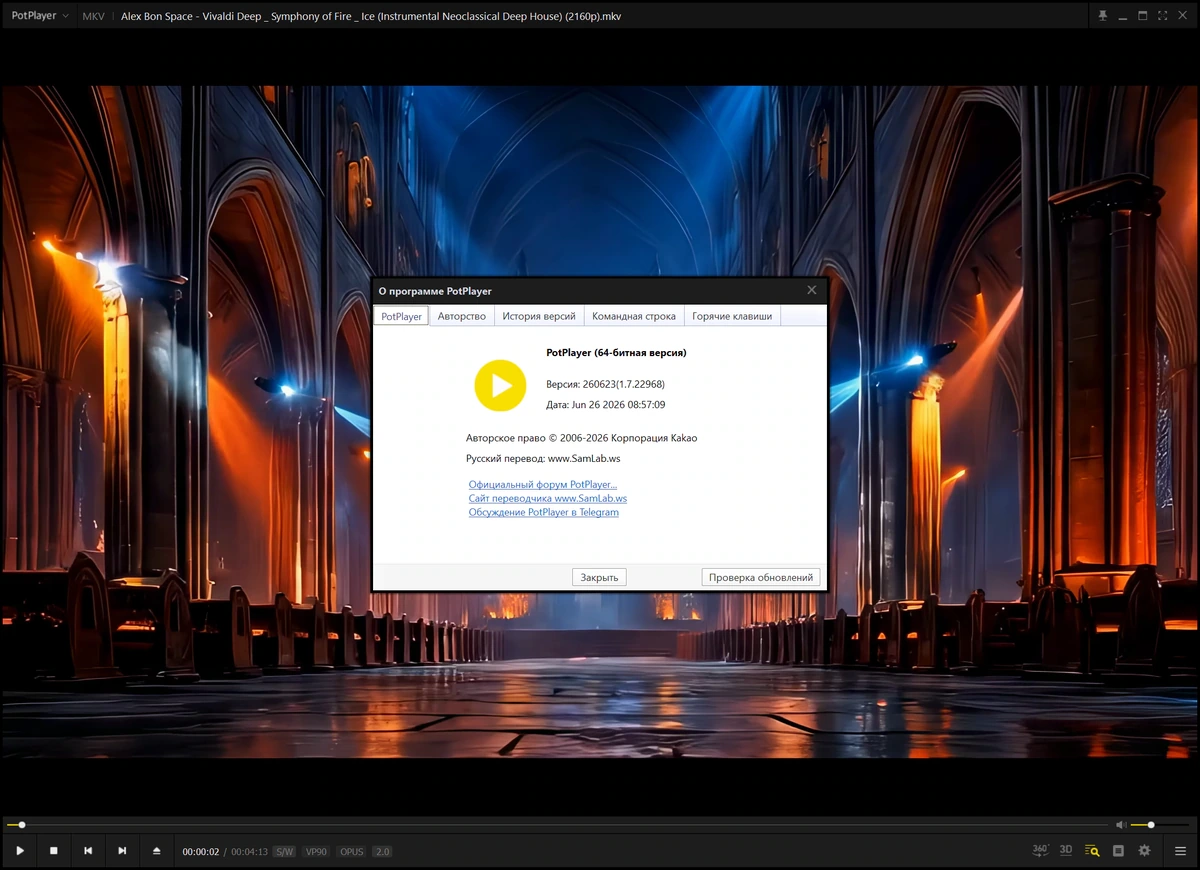This screenshot has width=1200, height=870.
Task: Click the Проверка обновлений button
Action: (761, 577)
